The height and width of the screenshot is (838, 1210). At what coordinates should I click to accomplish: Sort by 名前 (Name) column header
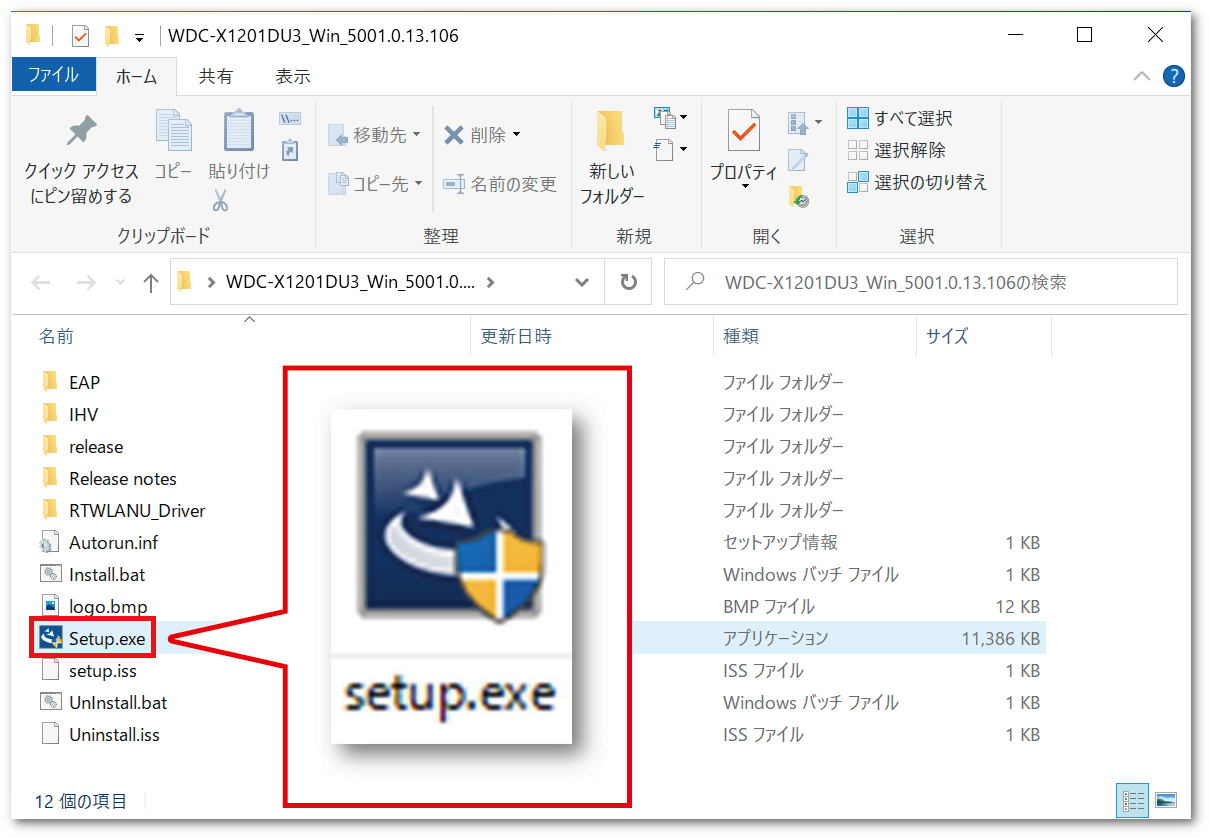[x=56, y=337]
